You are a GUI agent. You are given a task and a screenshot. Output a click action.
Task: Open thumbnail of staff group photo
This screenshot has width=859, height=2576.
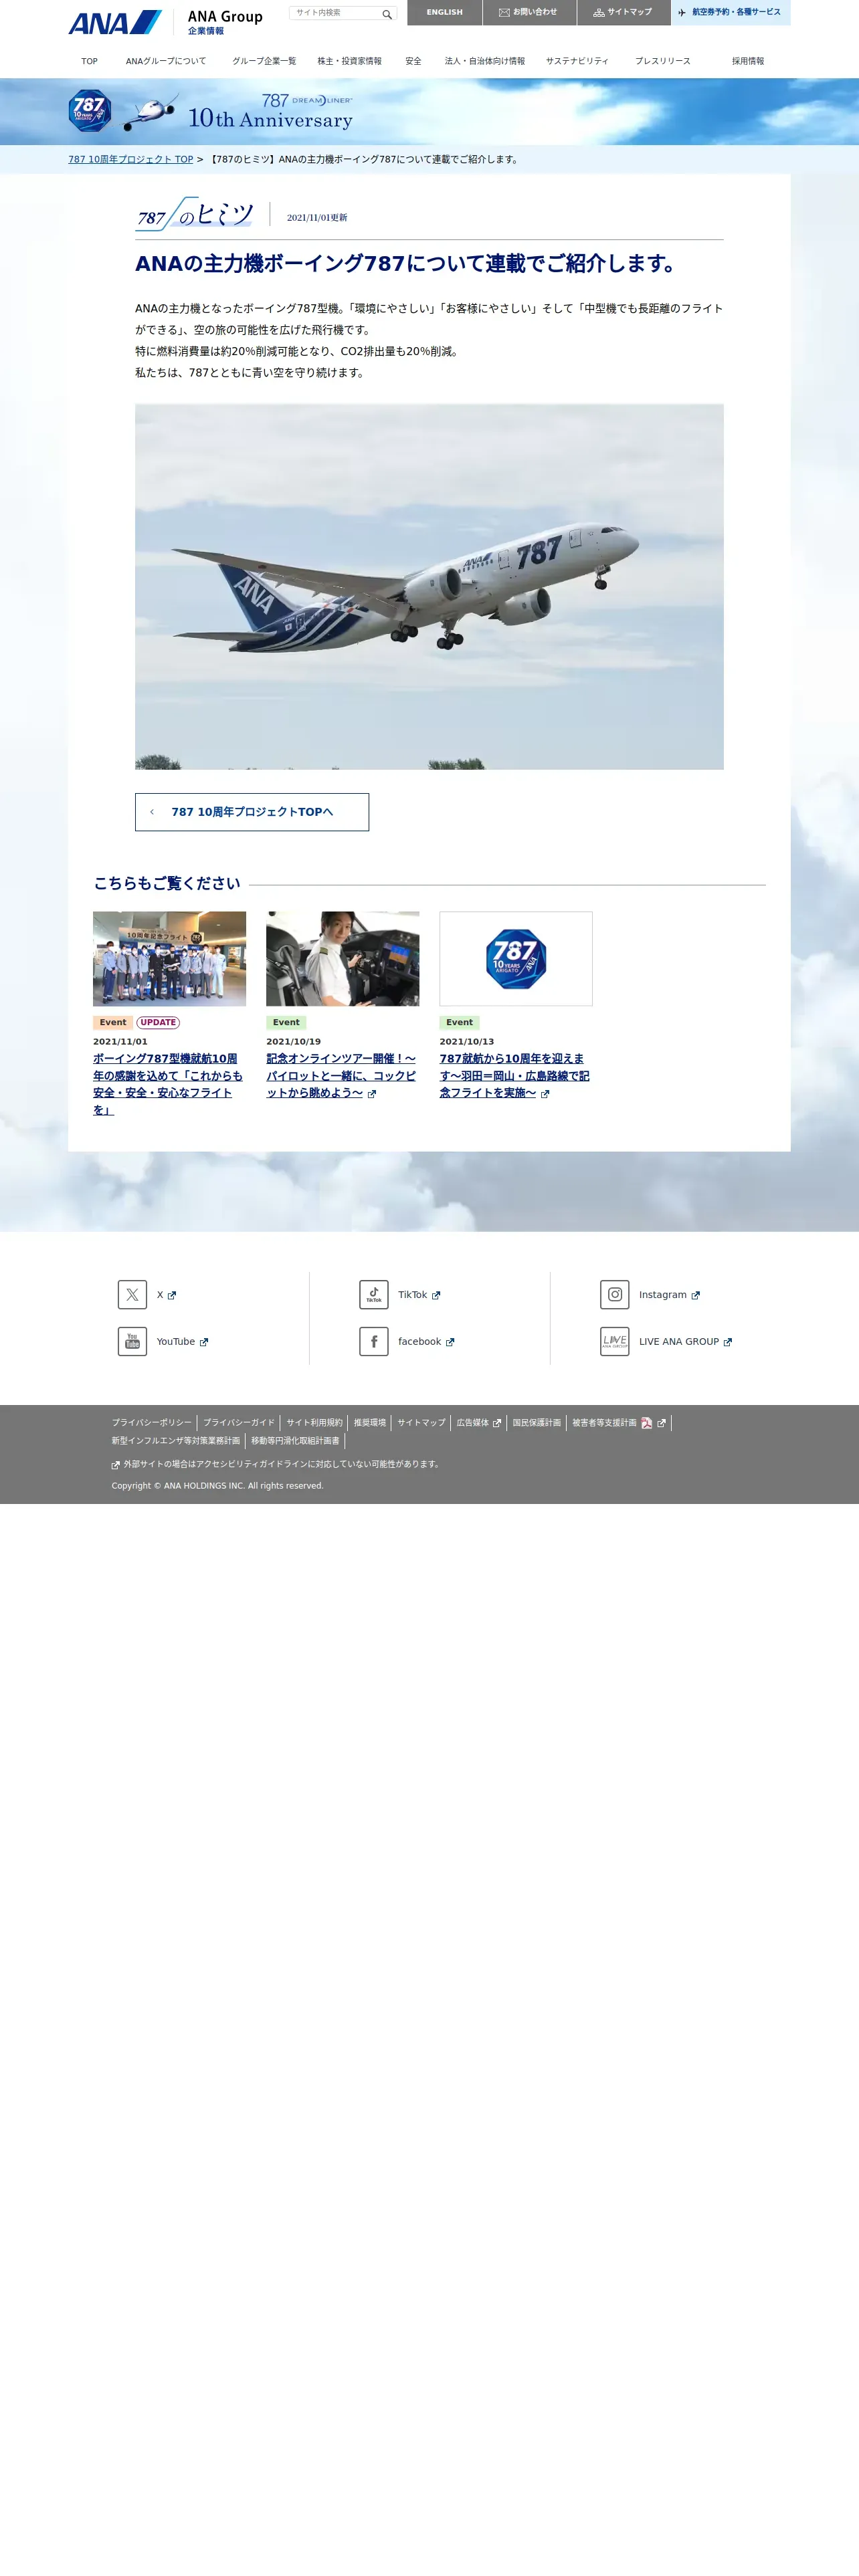pos(169,958)
